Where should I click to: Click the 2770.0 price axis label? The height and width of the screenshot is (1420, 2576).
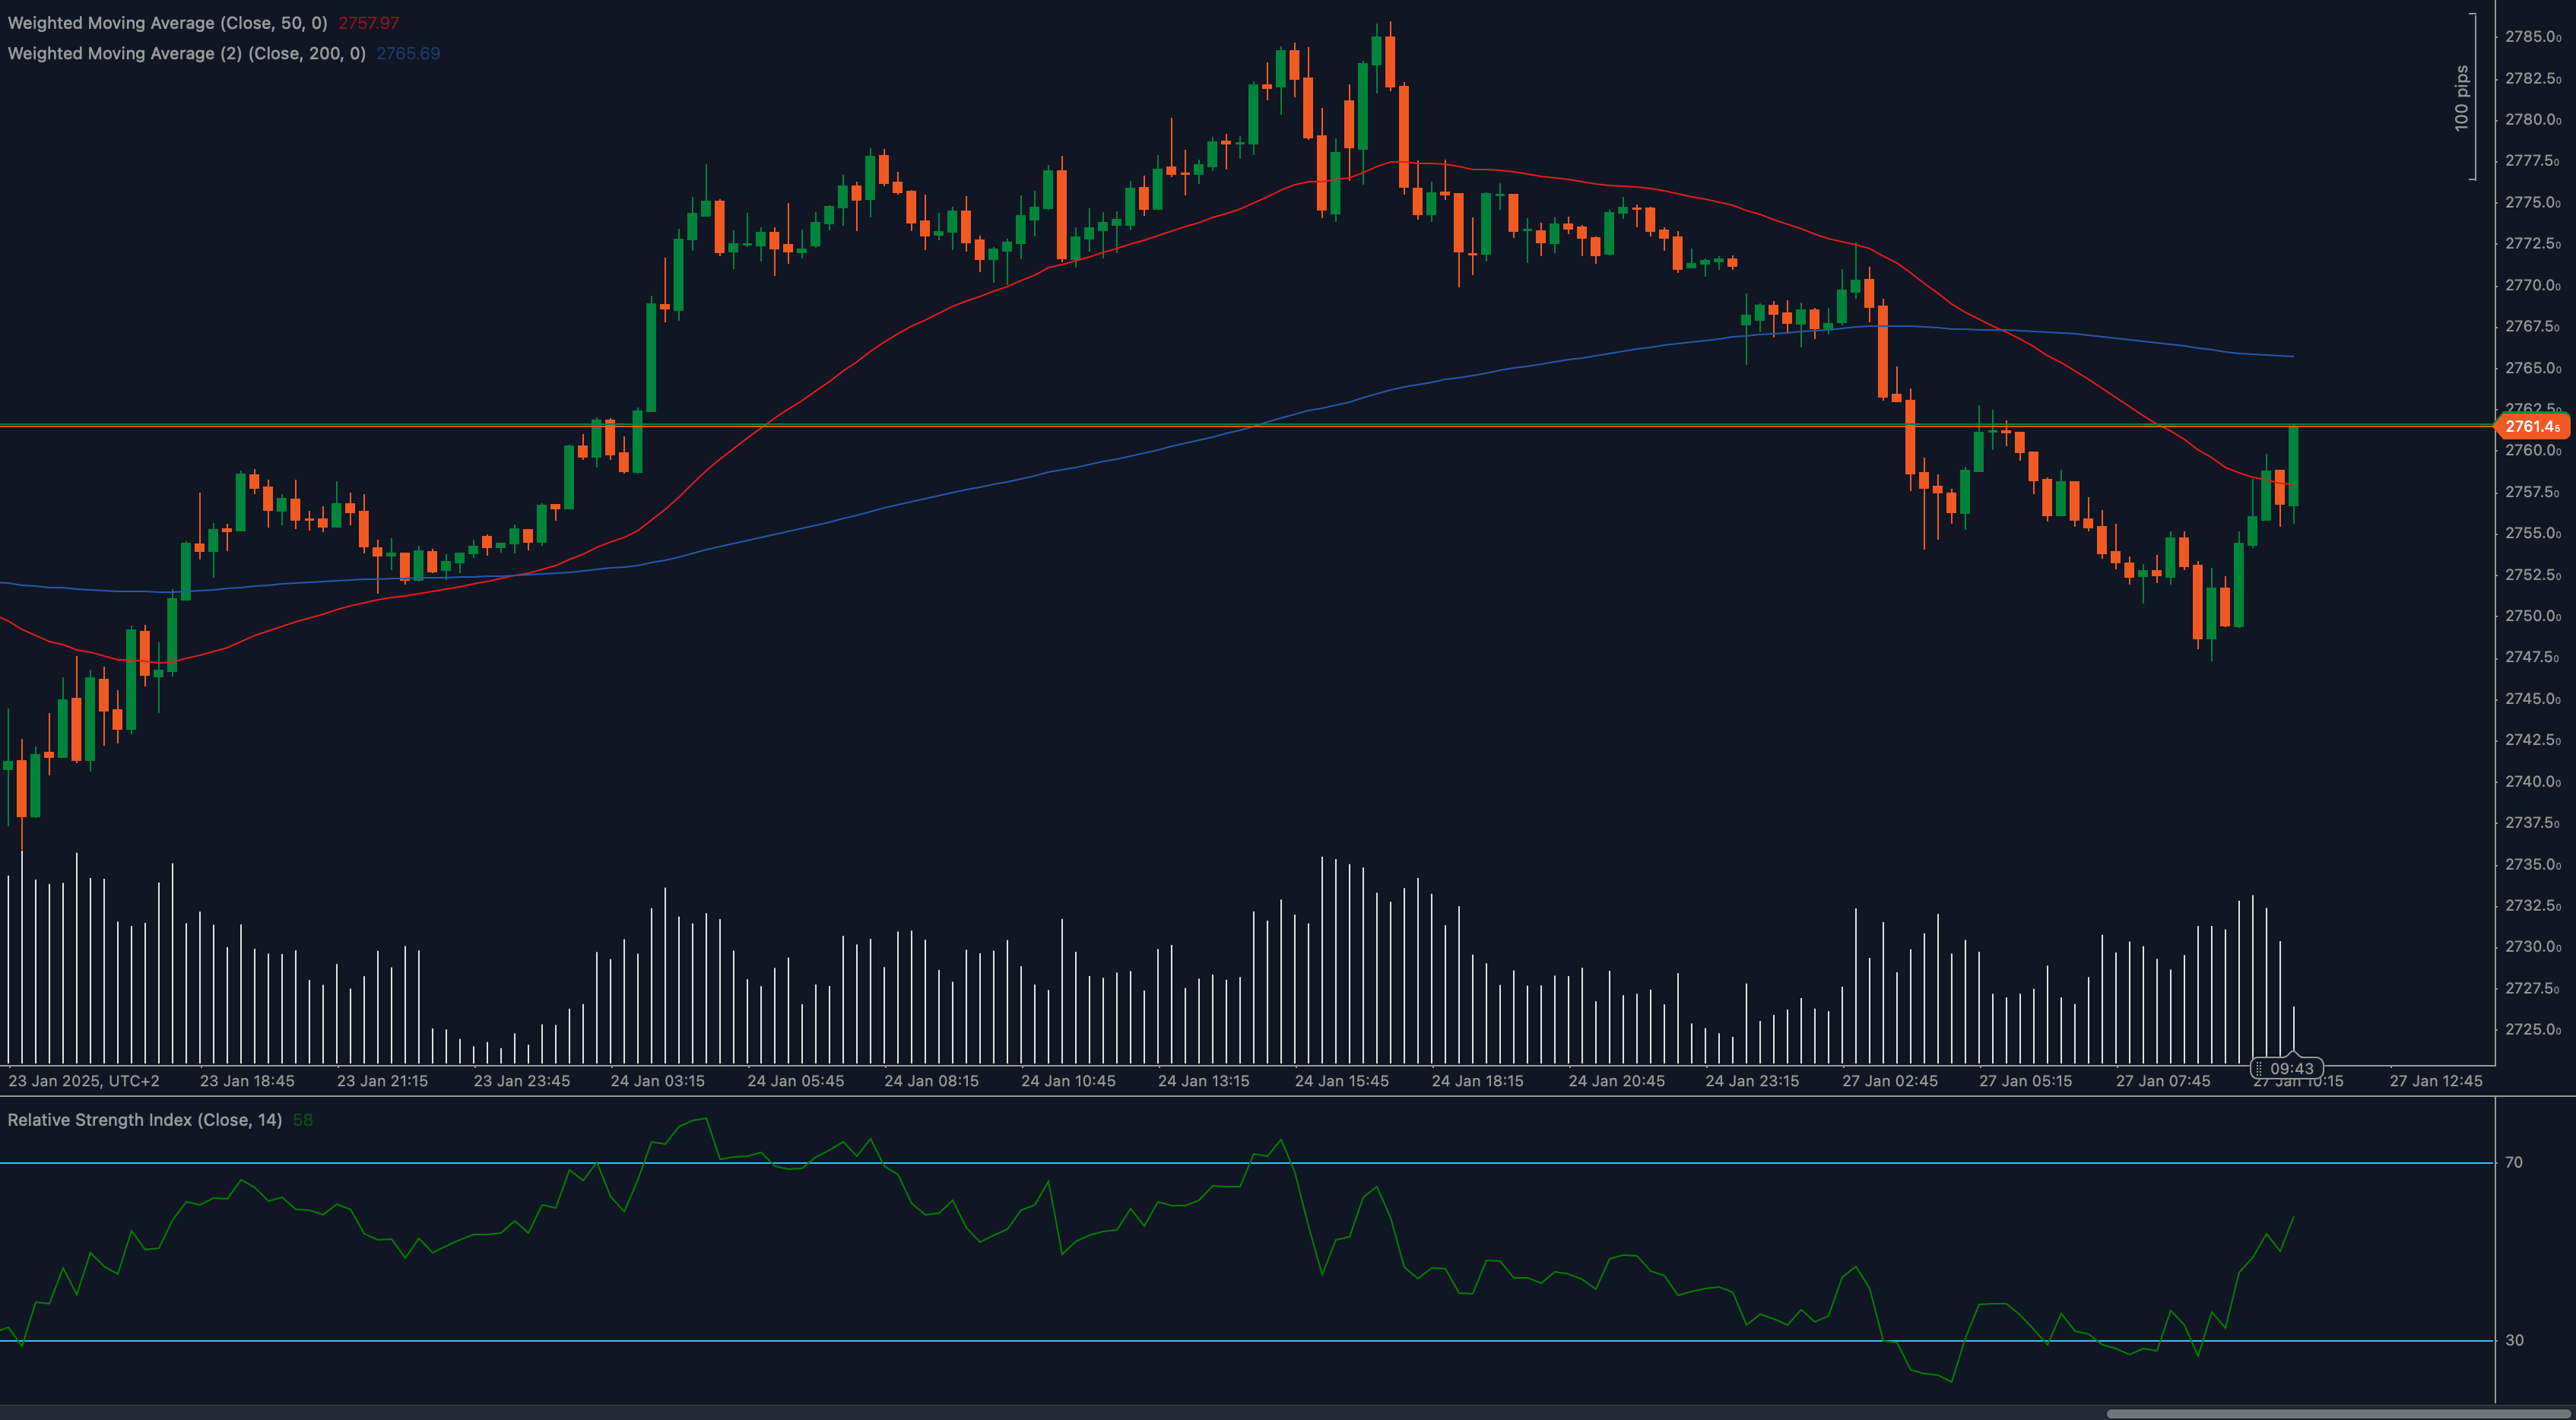tap(2532, 285)
